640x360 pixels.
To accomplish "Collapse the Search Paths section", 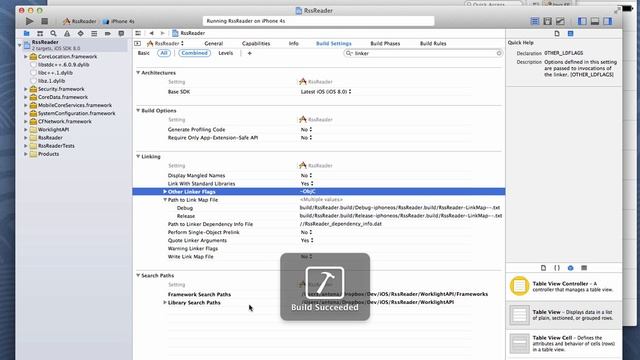I will pyautogui.click(x=138, y=276).
